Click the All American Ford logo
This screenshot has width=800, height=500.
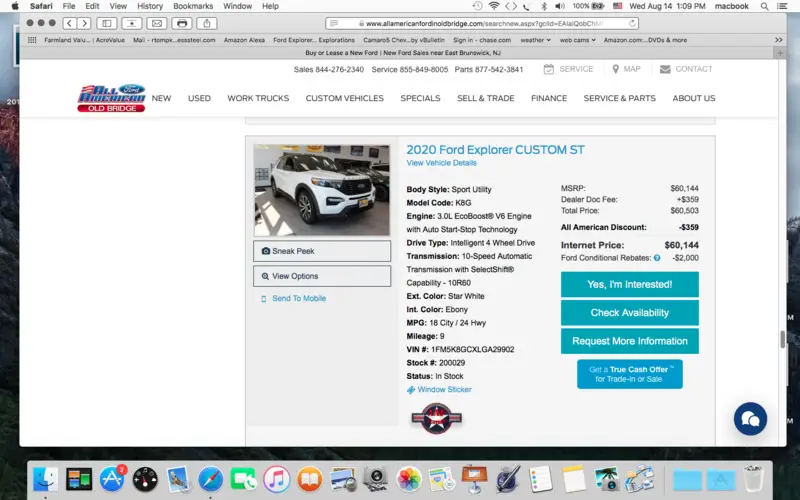pos(111,98)
